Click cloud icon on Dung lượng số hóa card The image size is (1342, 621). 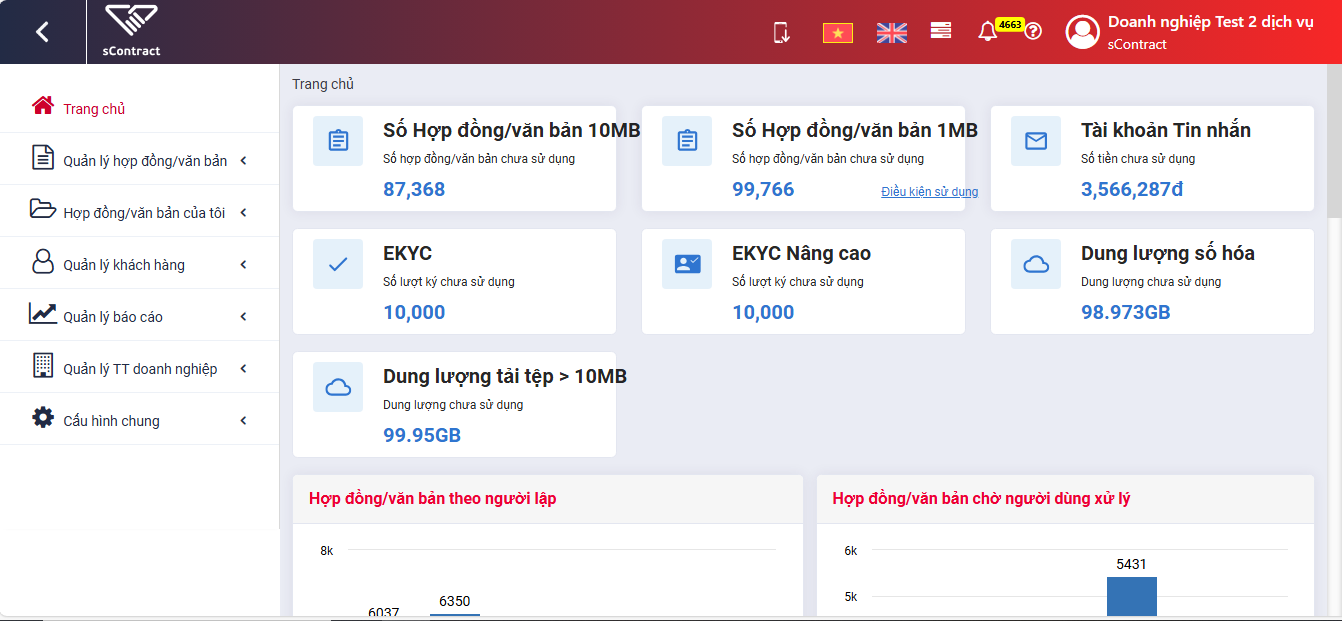tap(1036, 264)
